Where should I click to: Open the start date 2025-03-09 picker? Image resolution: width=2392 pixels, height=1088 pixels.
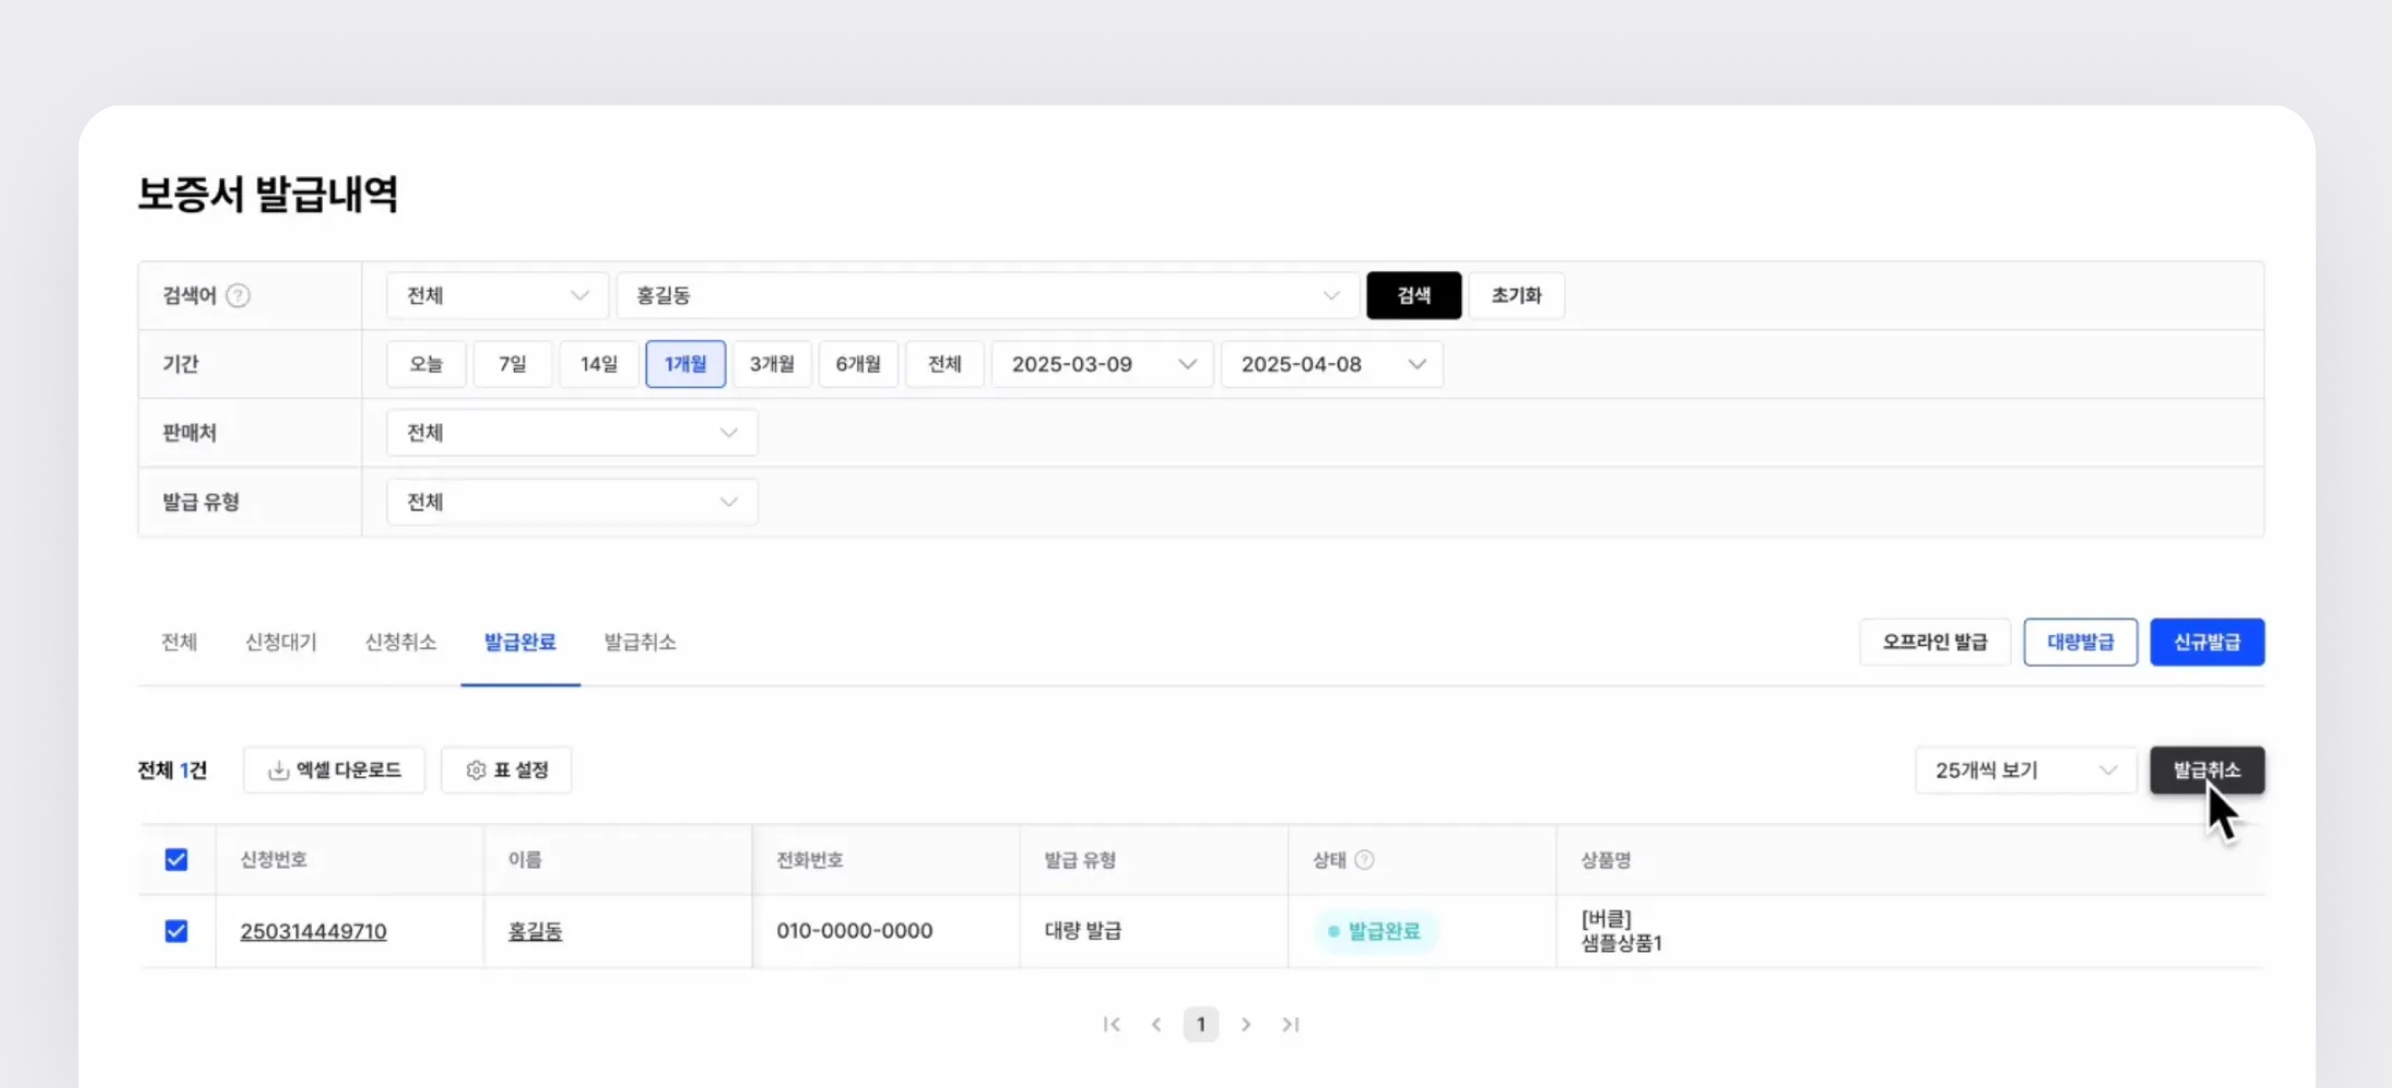pyautogui.click(x=1102, y=364)
